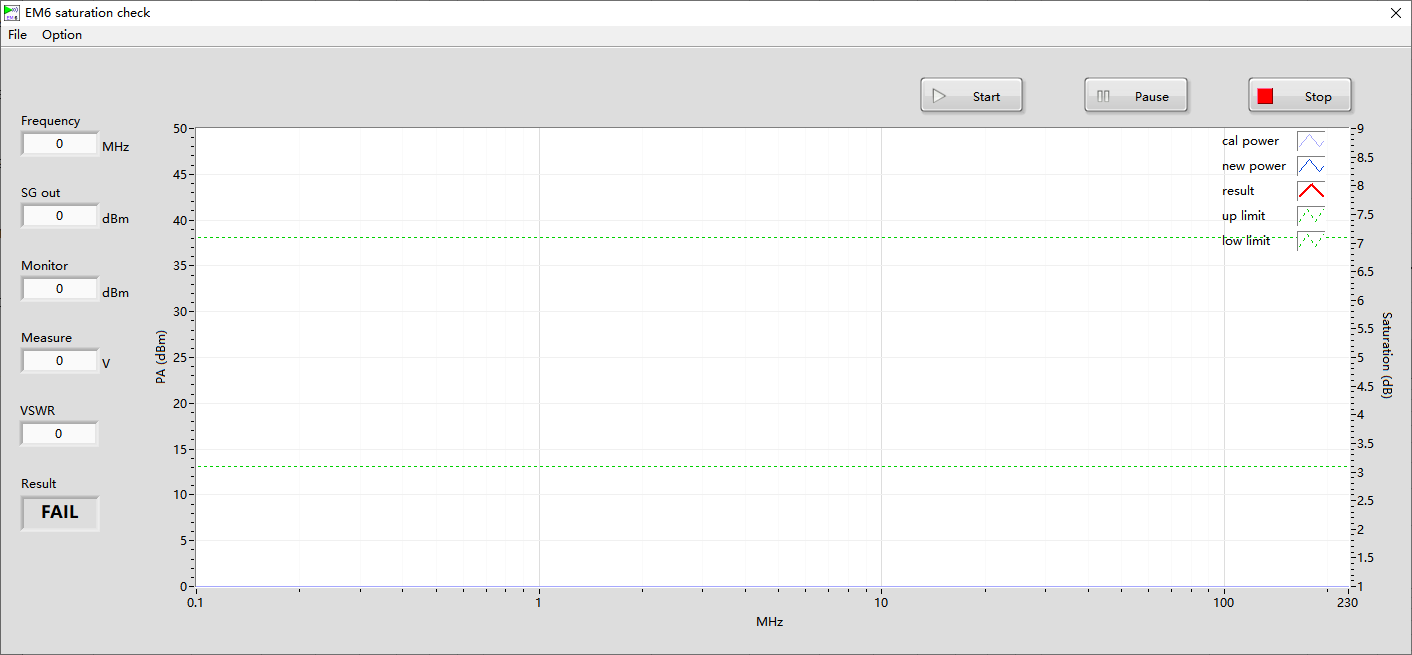Click the 'up limit' legend label
The image size is (1412, 655).
(x=1243, y=216)
